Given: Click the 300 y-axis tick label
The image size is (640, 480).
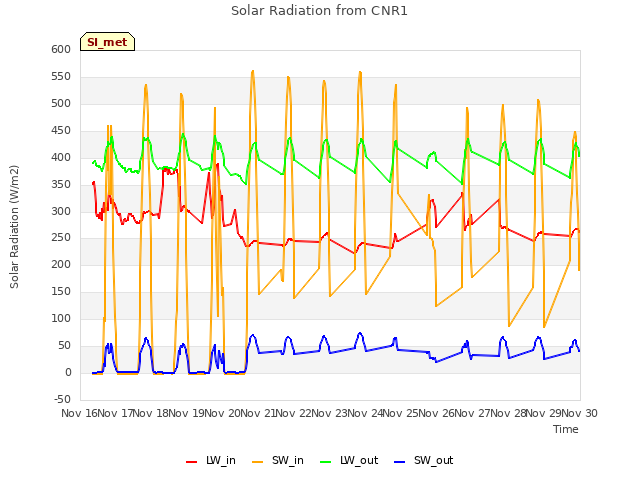Looking at the screenshot, I should 61,211.
